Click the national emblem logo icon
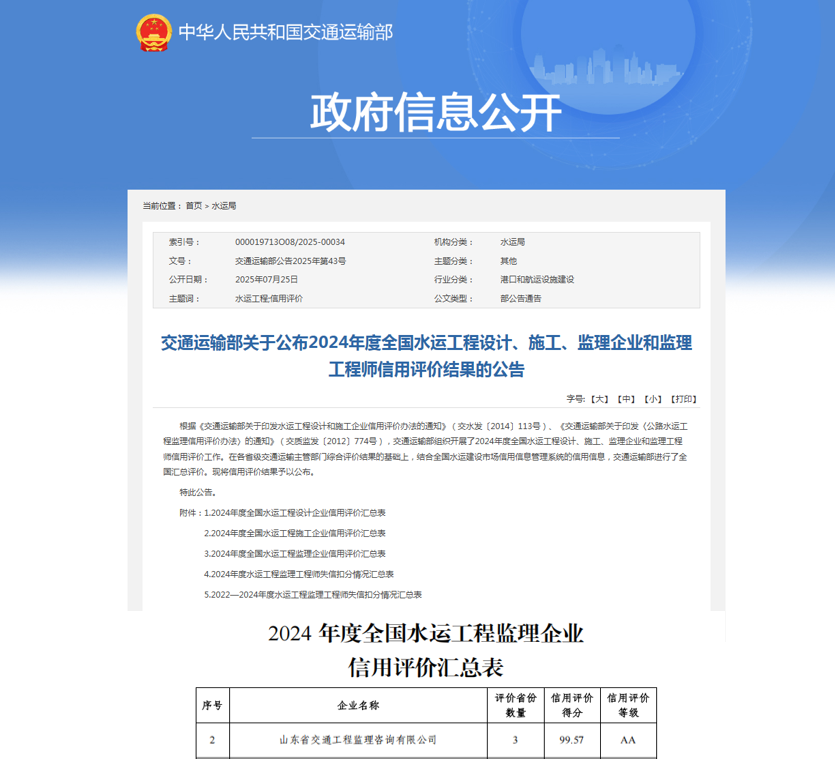Image resolution: width=835 pixels, height=765 pixels. (x=154, y=31)
